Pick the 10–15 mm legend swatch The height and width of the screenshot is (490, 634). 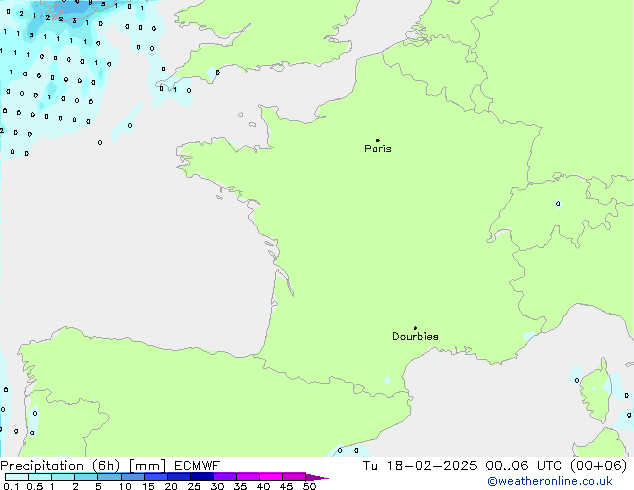[x=133, y=477]
